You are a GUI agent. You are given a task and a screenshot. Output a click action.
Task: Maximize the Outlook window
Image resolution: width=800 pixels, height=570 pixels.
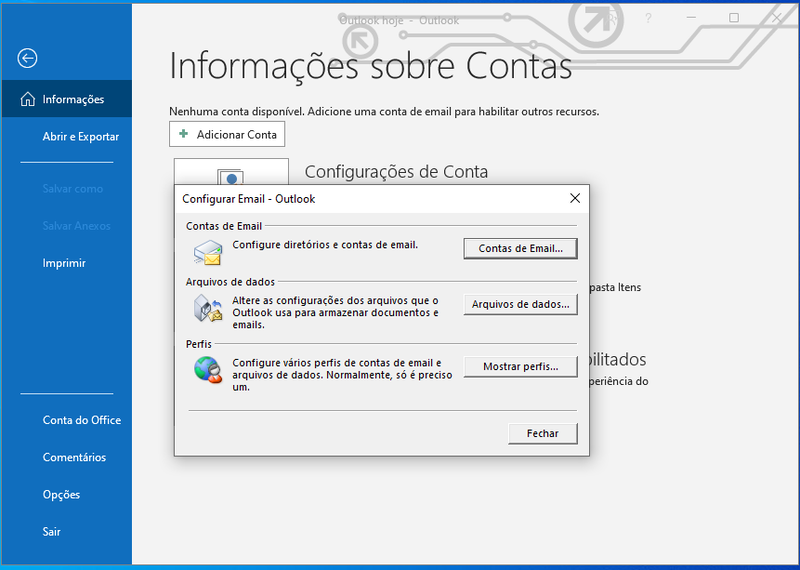(734, 19)
